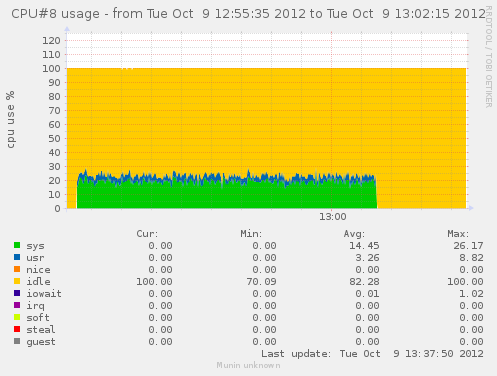Viewport: 497px width, 376px height.
Task: Click the Avg: column header
Action: click(x=354, y=234)
